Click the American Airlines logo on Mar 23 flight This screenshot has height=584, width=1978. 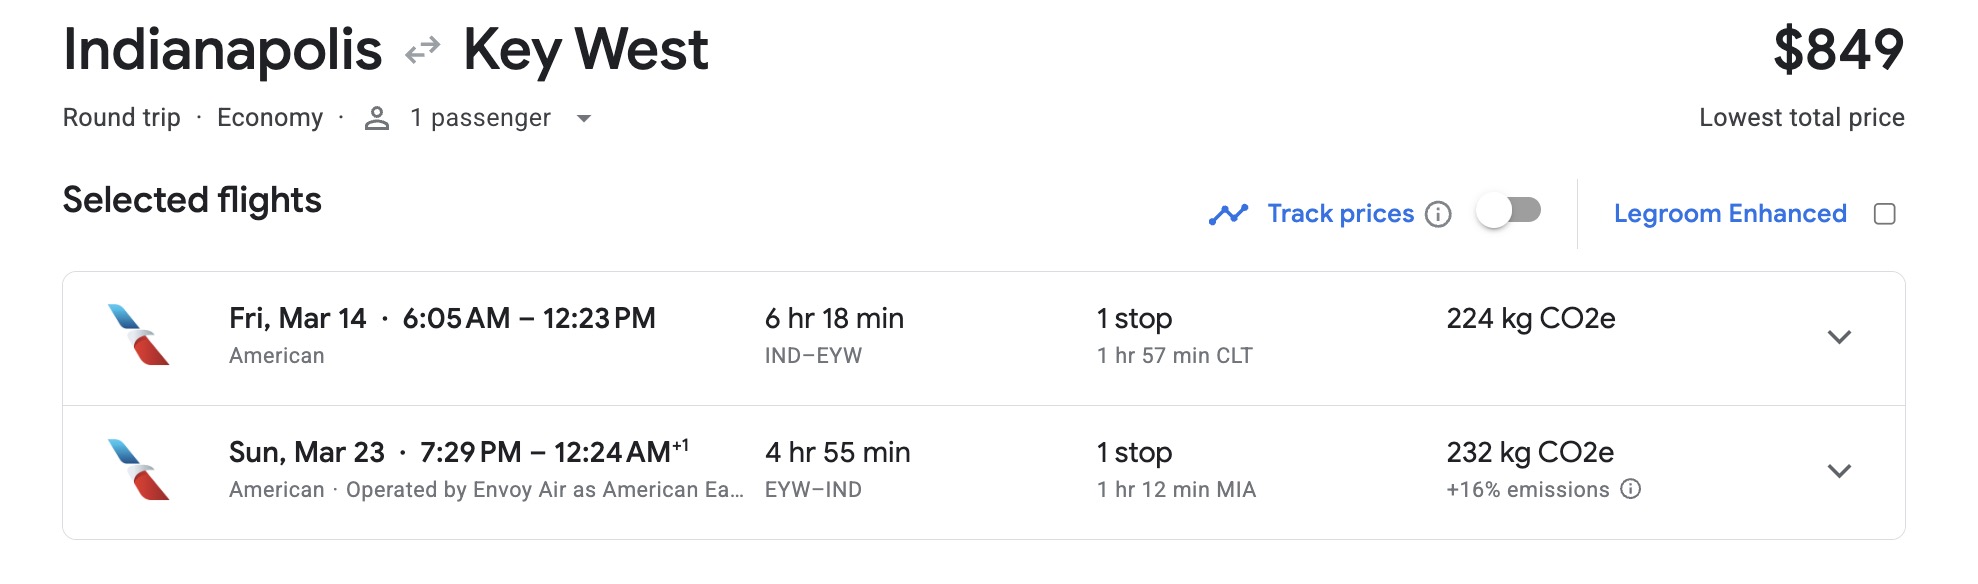click(x=139, y=470)
